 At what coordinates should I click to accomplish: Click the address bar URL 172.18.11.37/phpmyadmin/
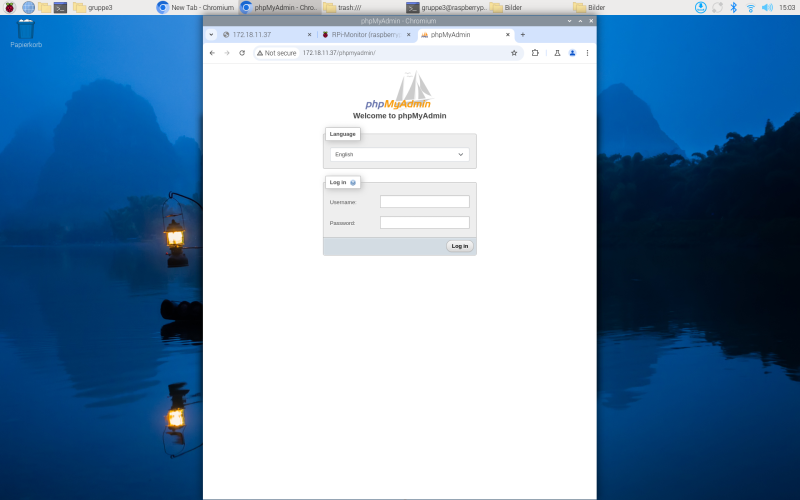click(x=339, y=53)
